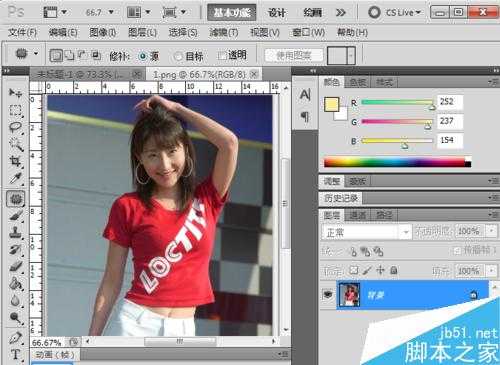Image resolution: width=500 pixels, height=365 pixels.
Task: Click the Design workspace button
Action: tap(277, 13)
